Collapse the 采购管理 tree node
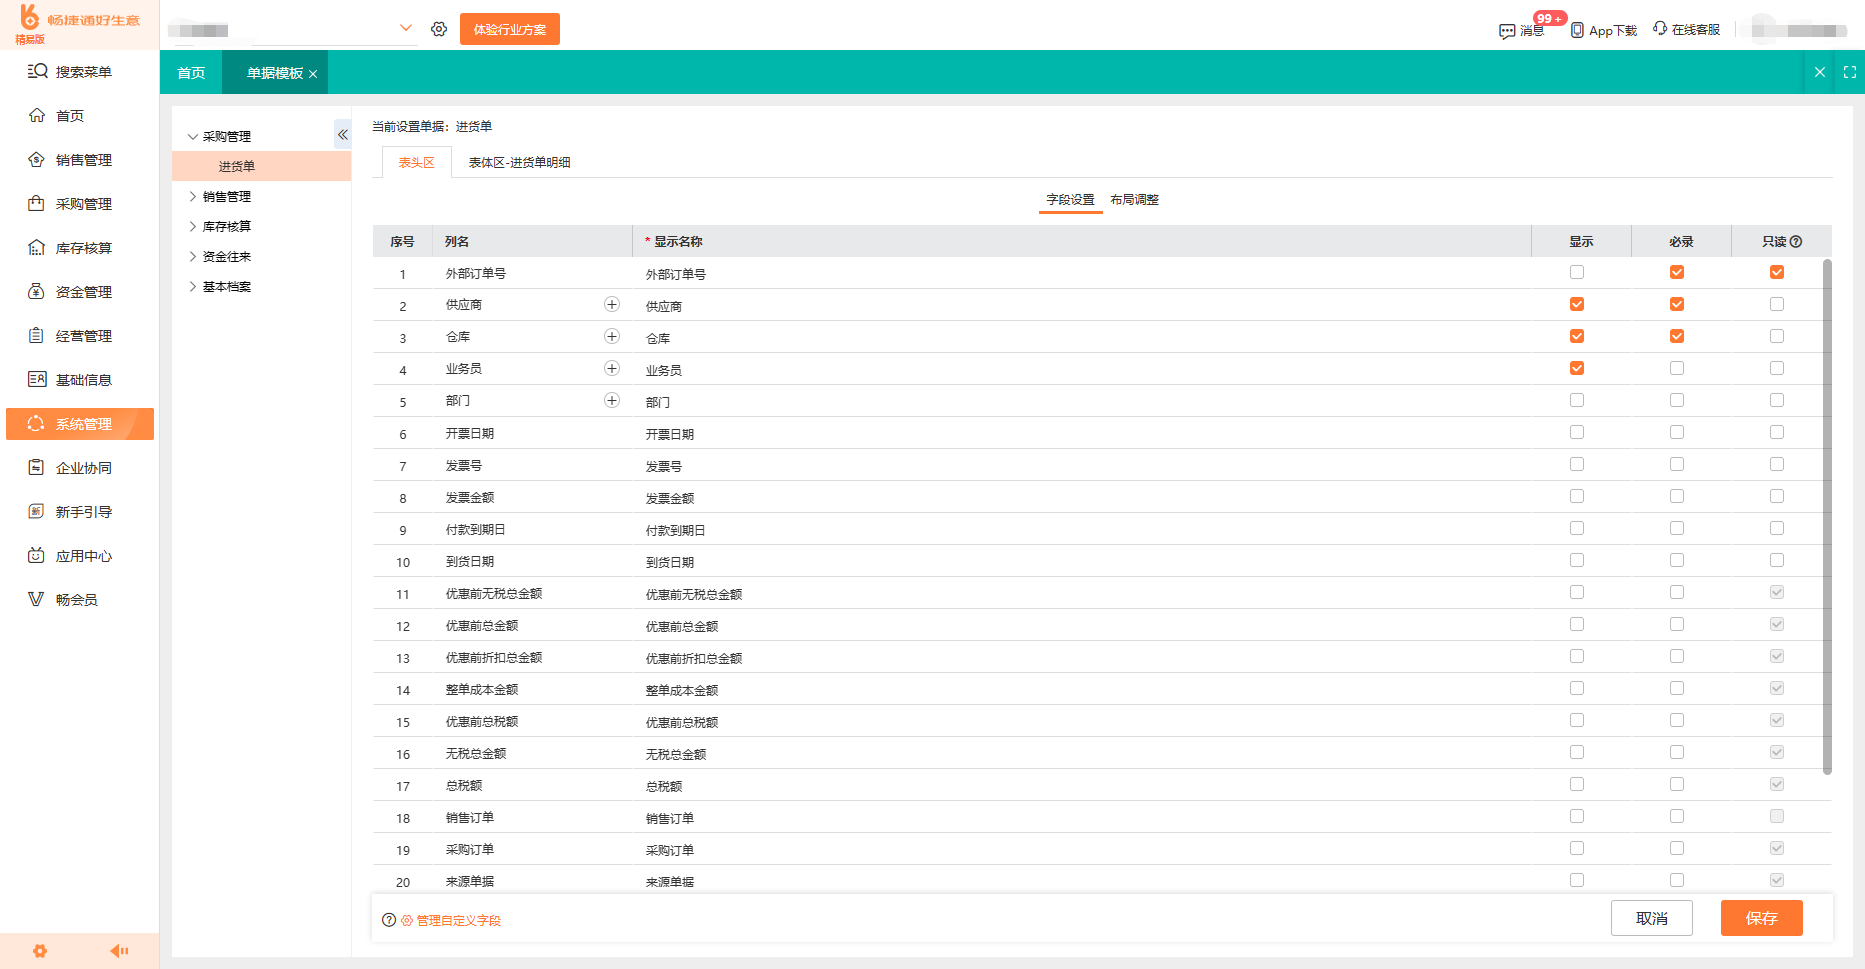The image size is (1865, 969). (x=193, y=137)
